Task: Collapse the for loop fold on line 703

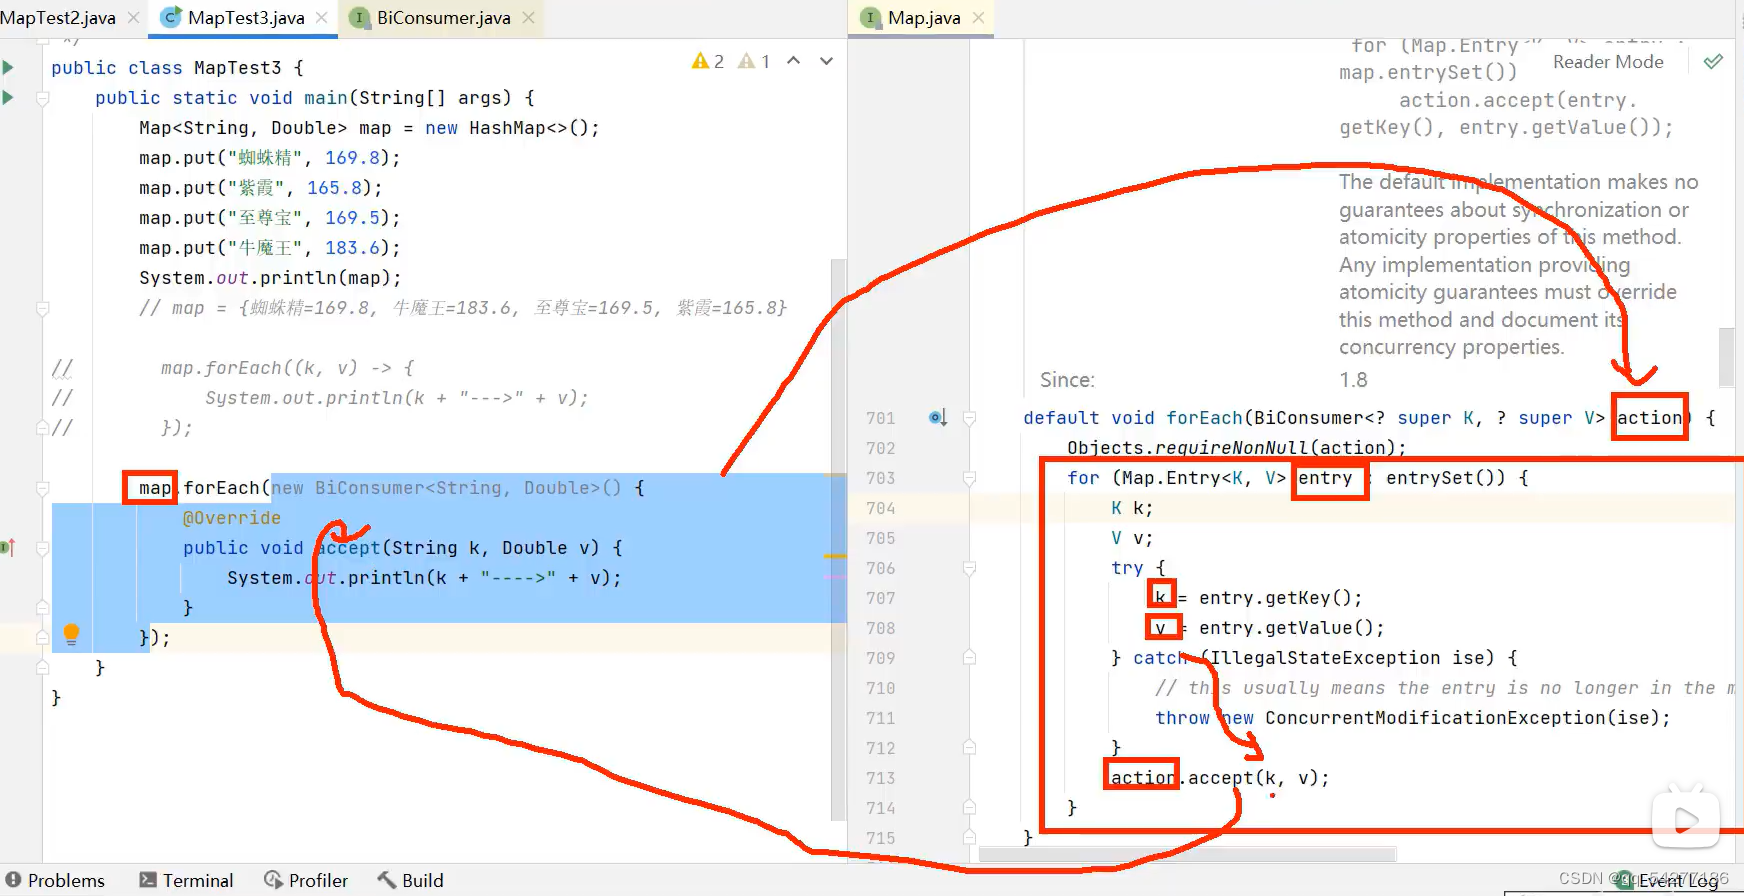Action: [969, 478]
